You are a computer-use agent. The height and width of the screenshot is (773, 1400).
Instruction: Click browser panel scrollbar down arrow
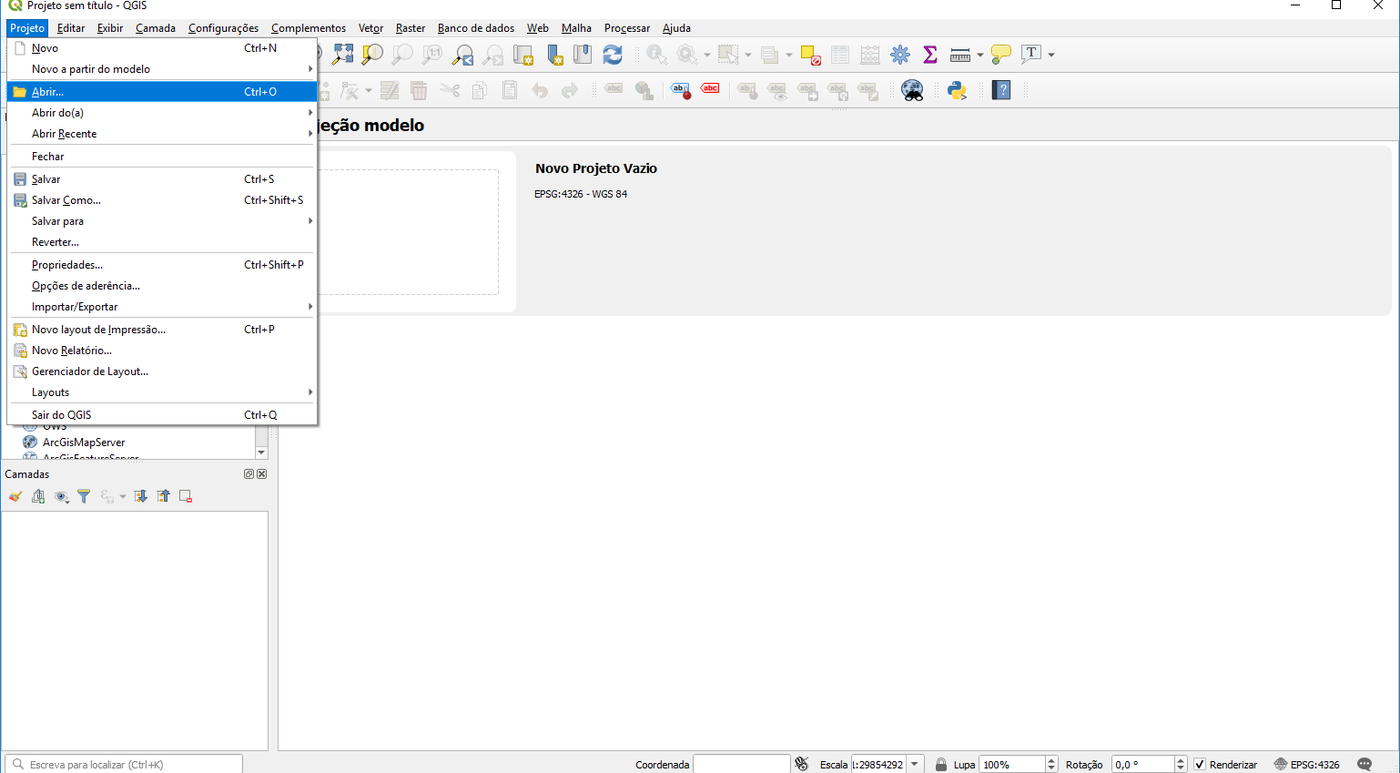click(262, 453)
